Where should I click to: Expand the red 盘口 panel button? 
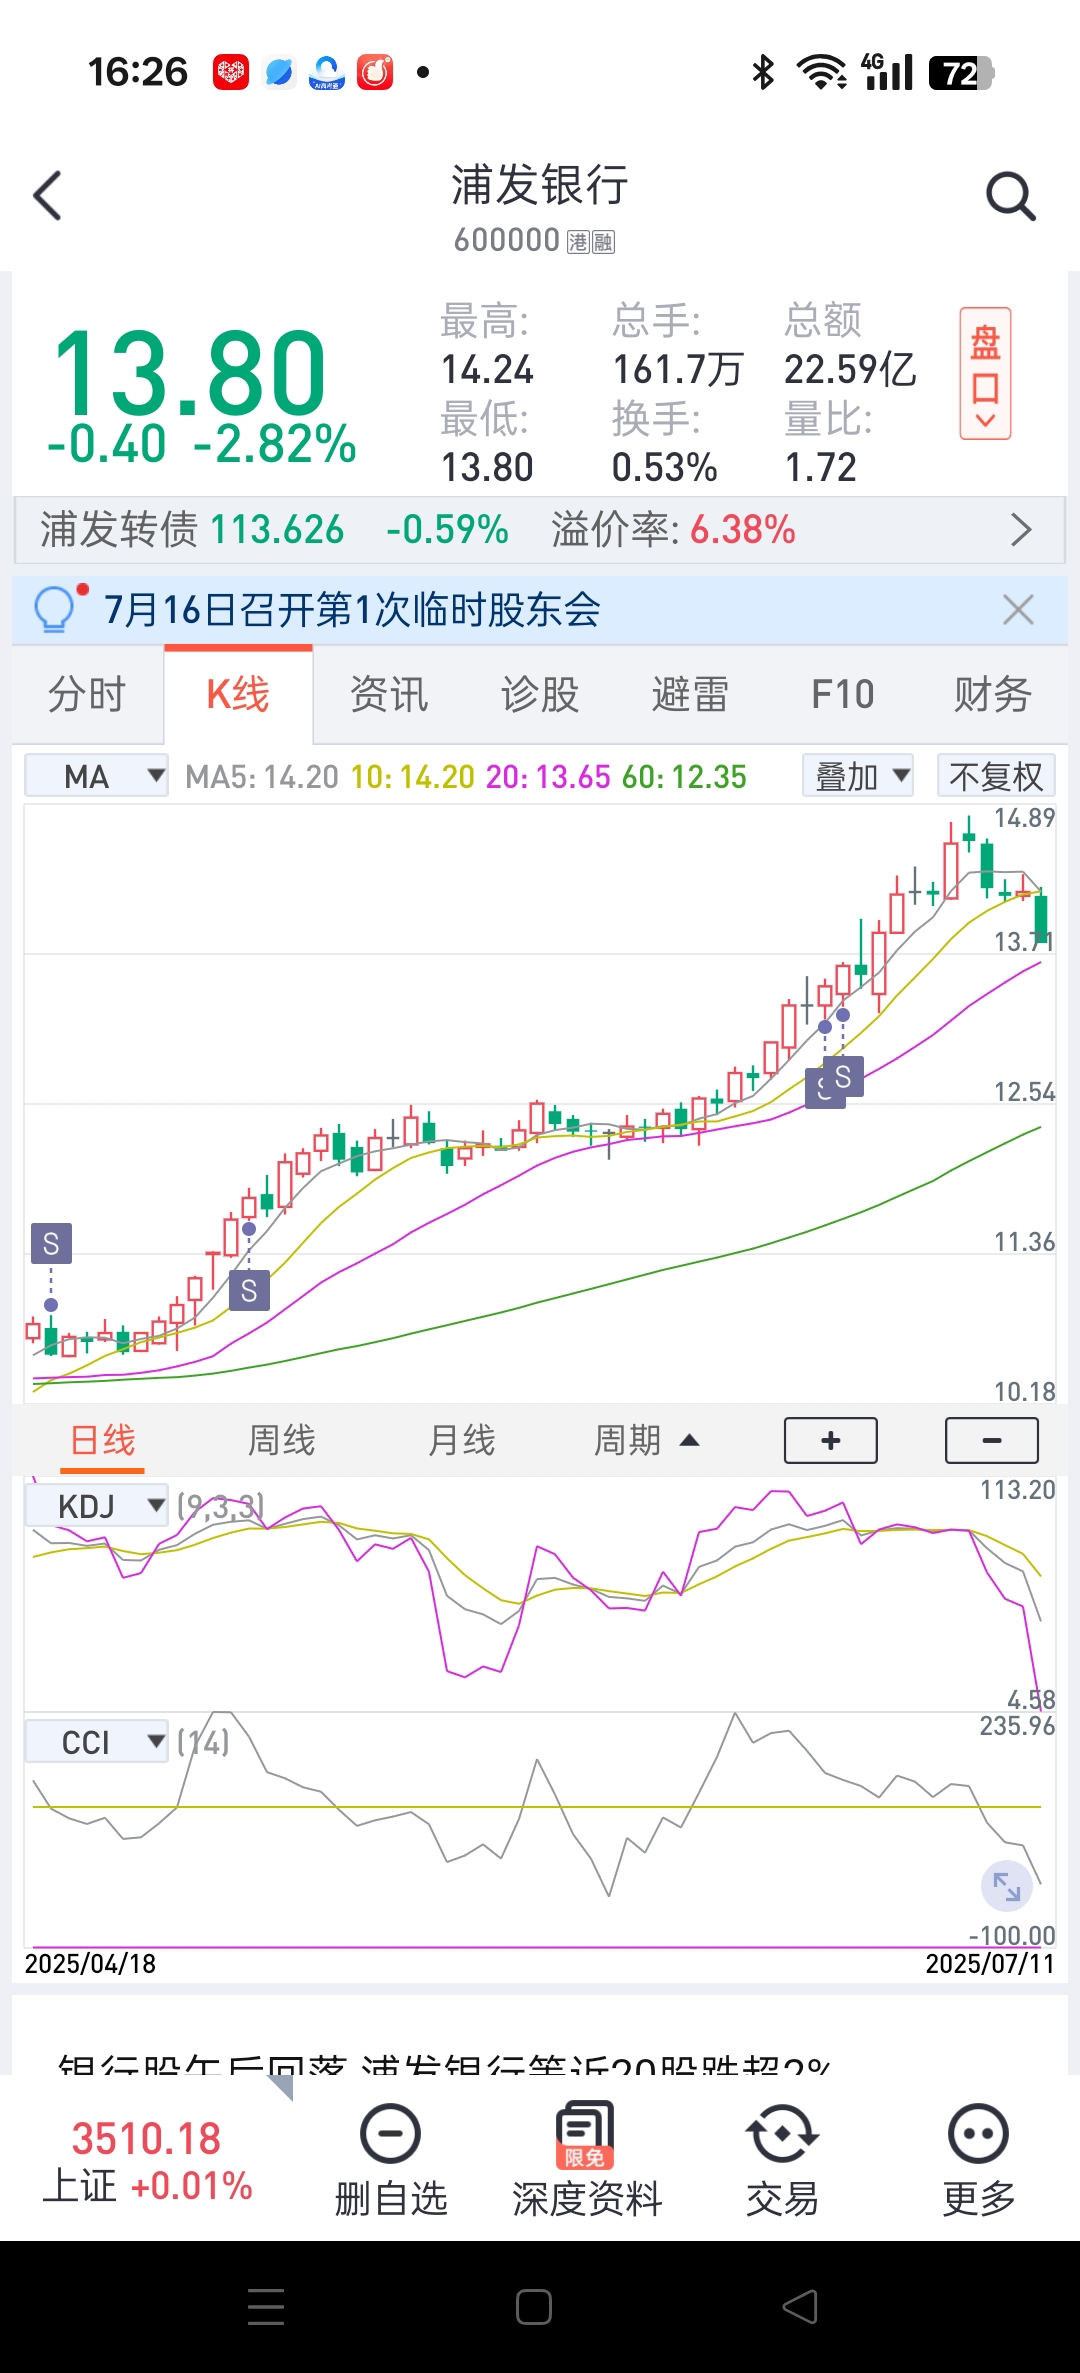pyautogui.click(x=985, y=374)
